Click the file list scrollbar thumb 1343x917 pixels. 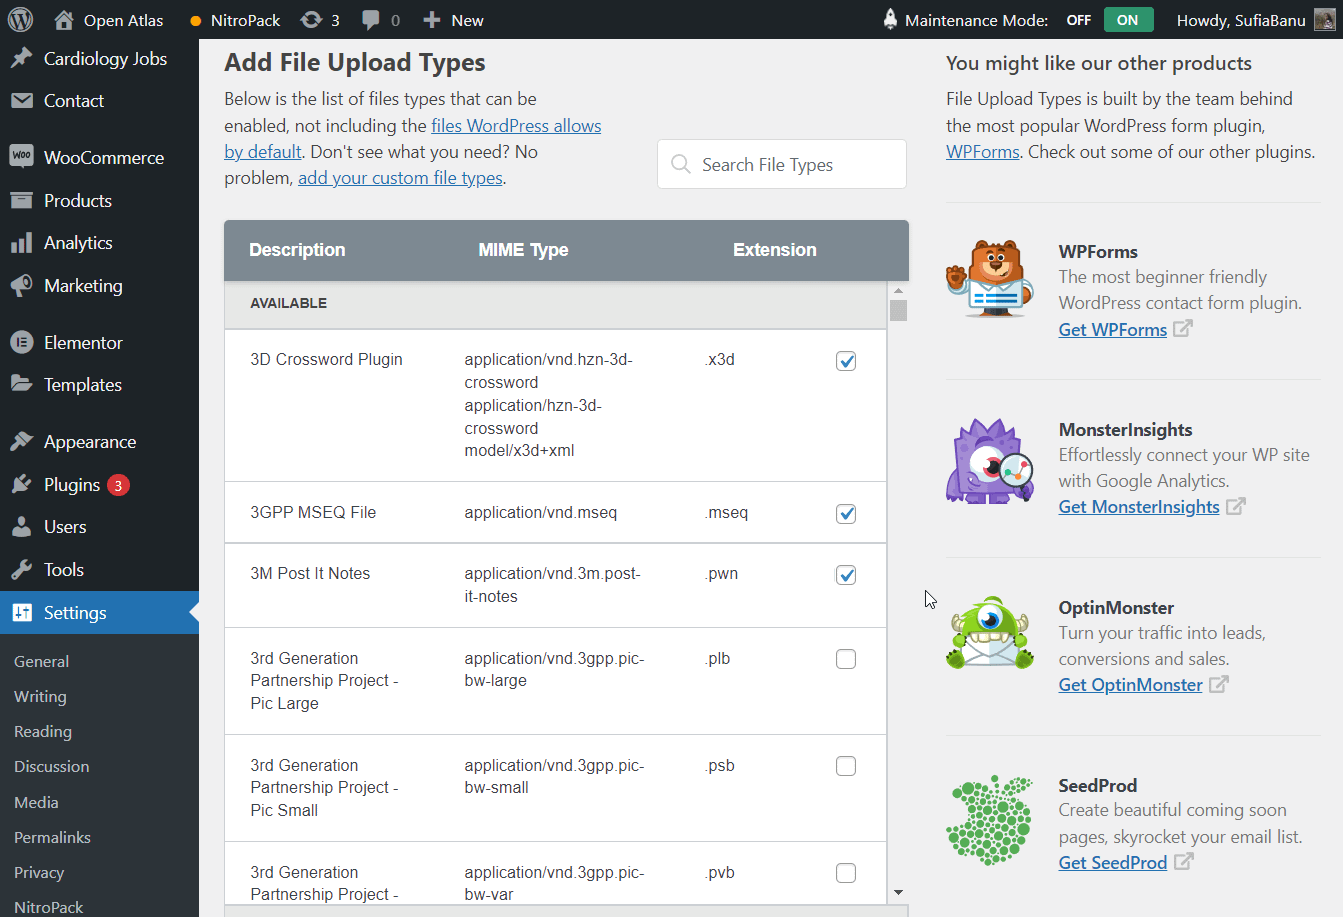tap(898, 311)
